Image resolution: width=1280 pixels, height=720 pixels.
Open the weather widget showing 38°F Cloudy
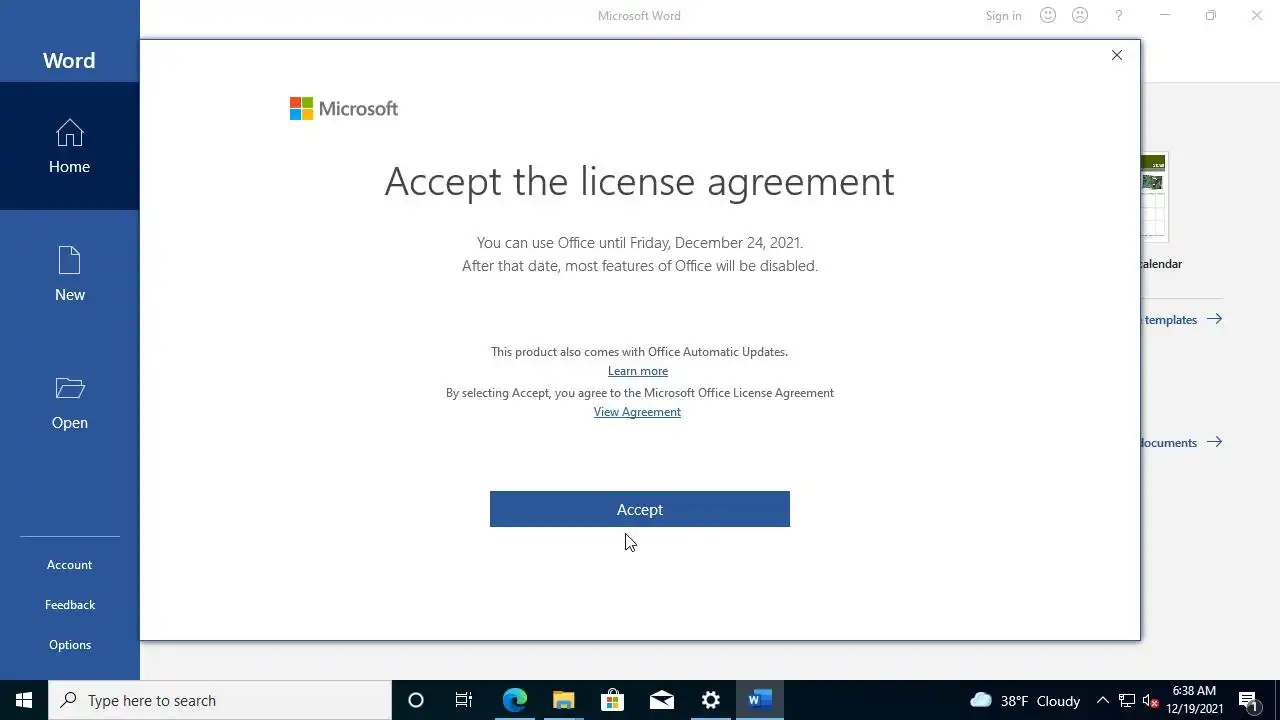click(x=1025, y=700)
